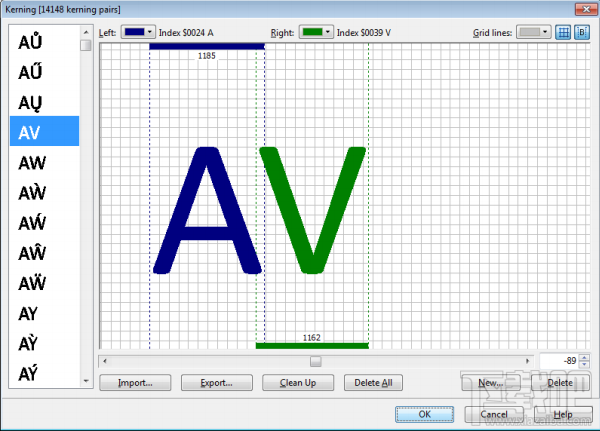Click the slider's left arrow

click(105, 361)
